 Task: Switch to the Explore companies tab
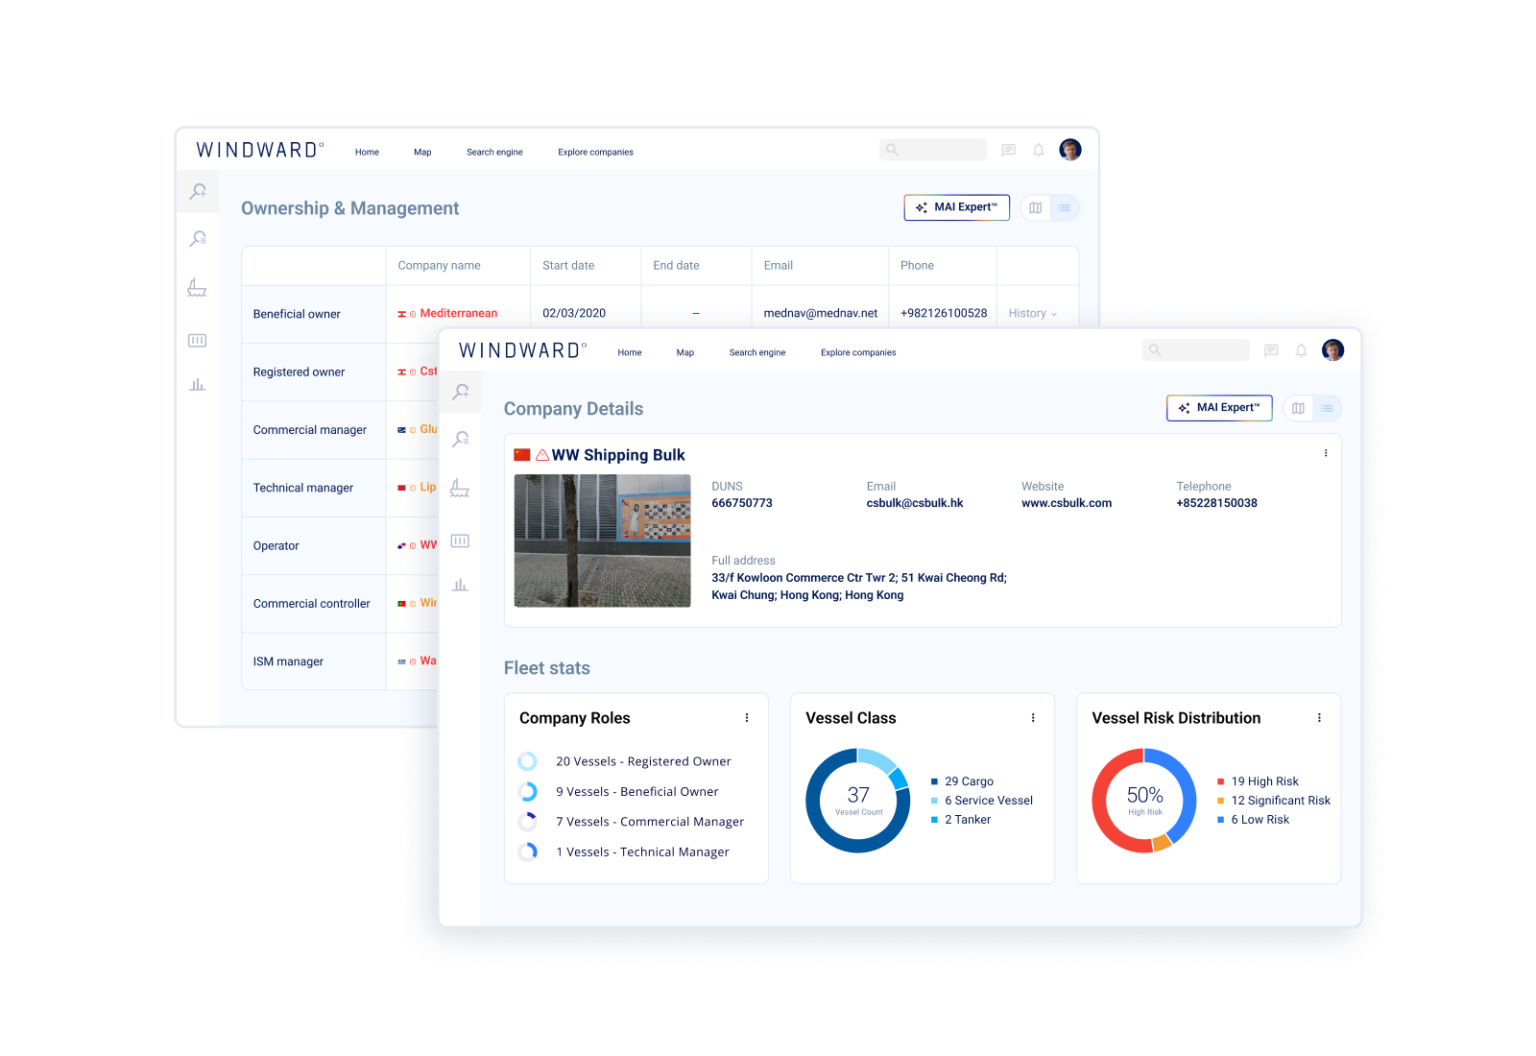pyautogui.click(x=857, y=352)
